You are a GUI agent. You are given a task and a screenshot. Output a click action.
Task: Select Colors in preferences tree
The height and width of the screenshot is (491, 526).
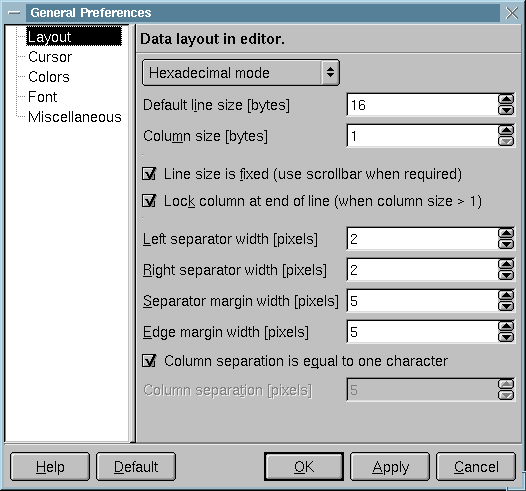(x=49, y=77)
